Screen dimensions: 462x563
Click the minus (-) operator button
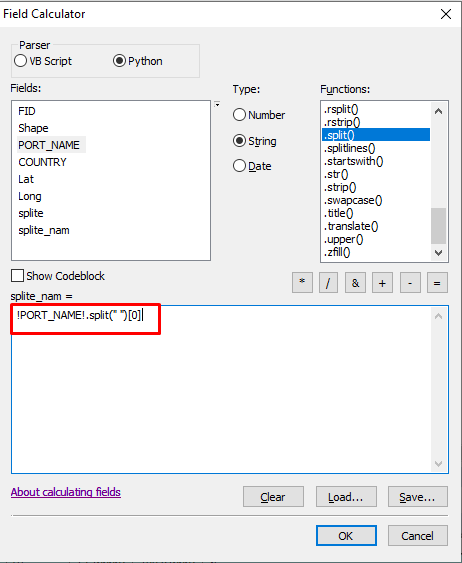click(410, 283)
